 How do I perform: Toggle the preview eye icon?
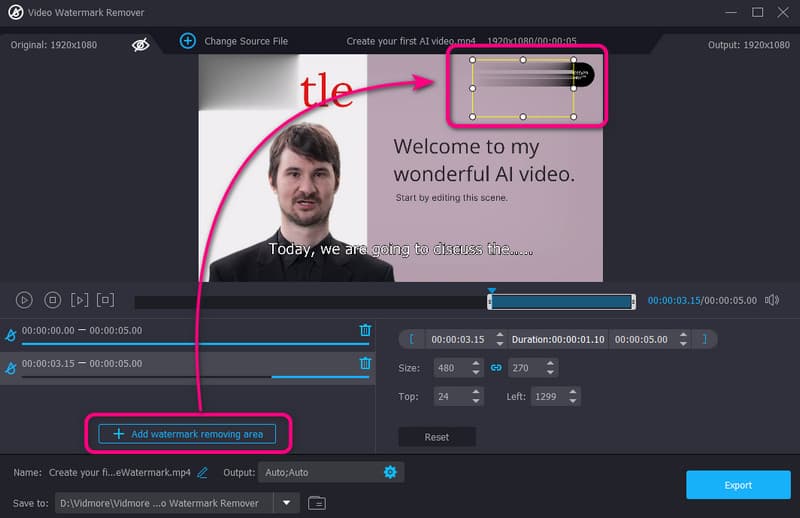pyautogui.click(x=141, y=44)
